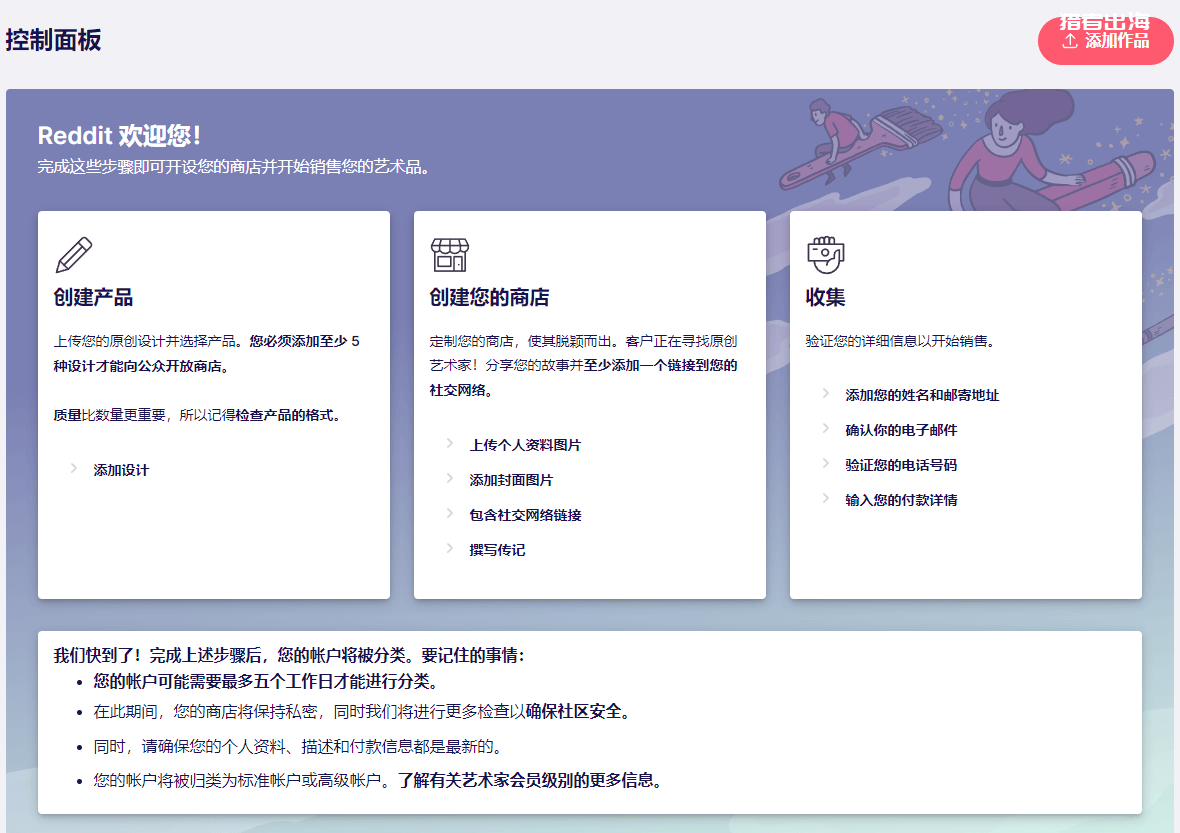This screenshot has height=833, width=1180.
Task: Click the text 确保社区安全
Action: [573, 712]
